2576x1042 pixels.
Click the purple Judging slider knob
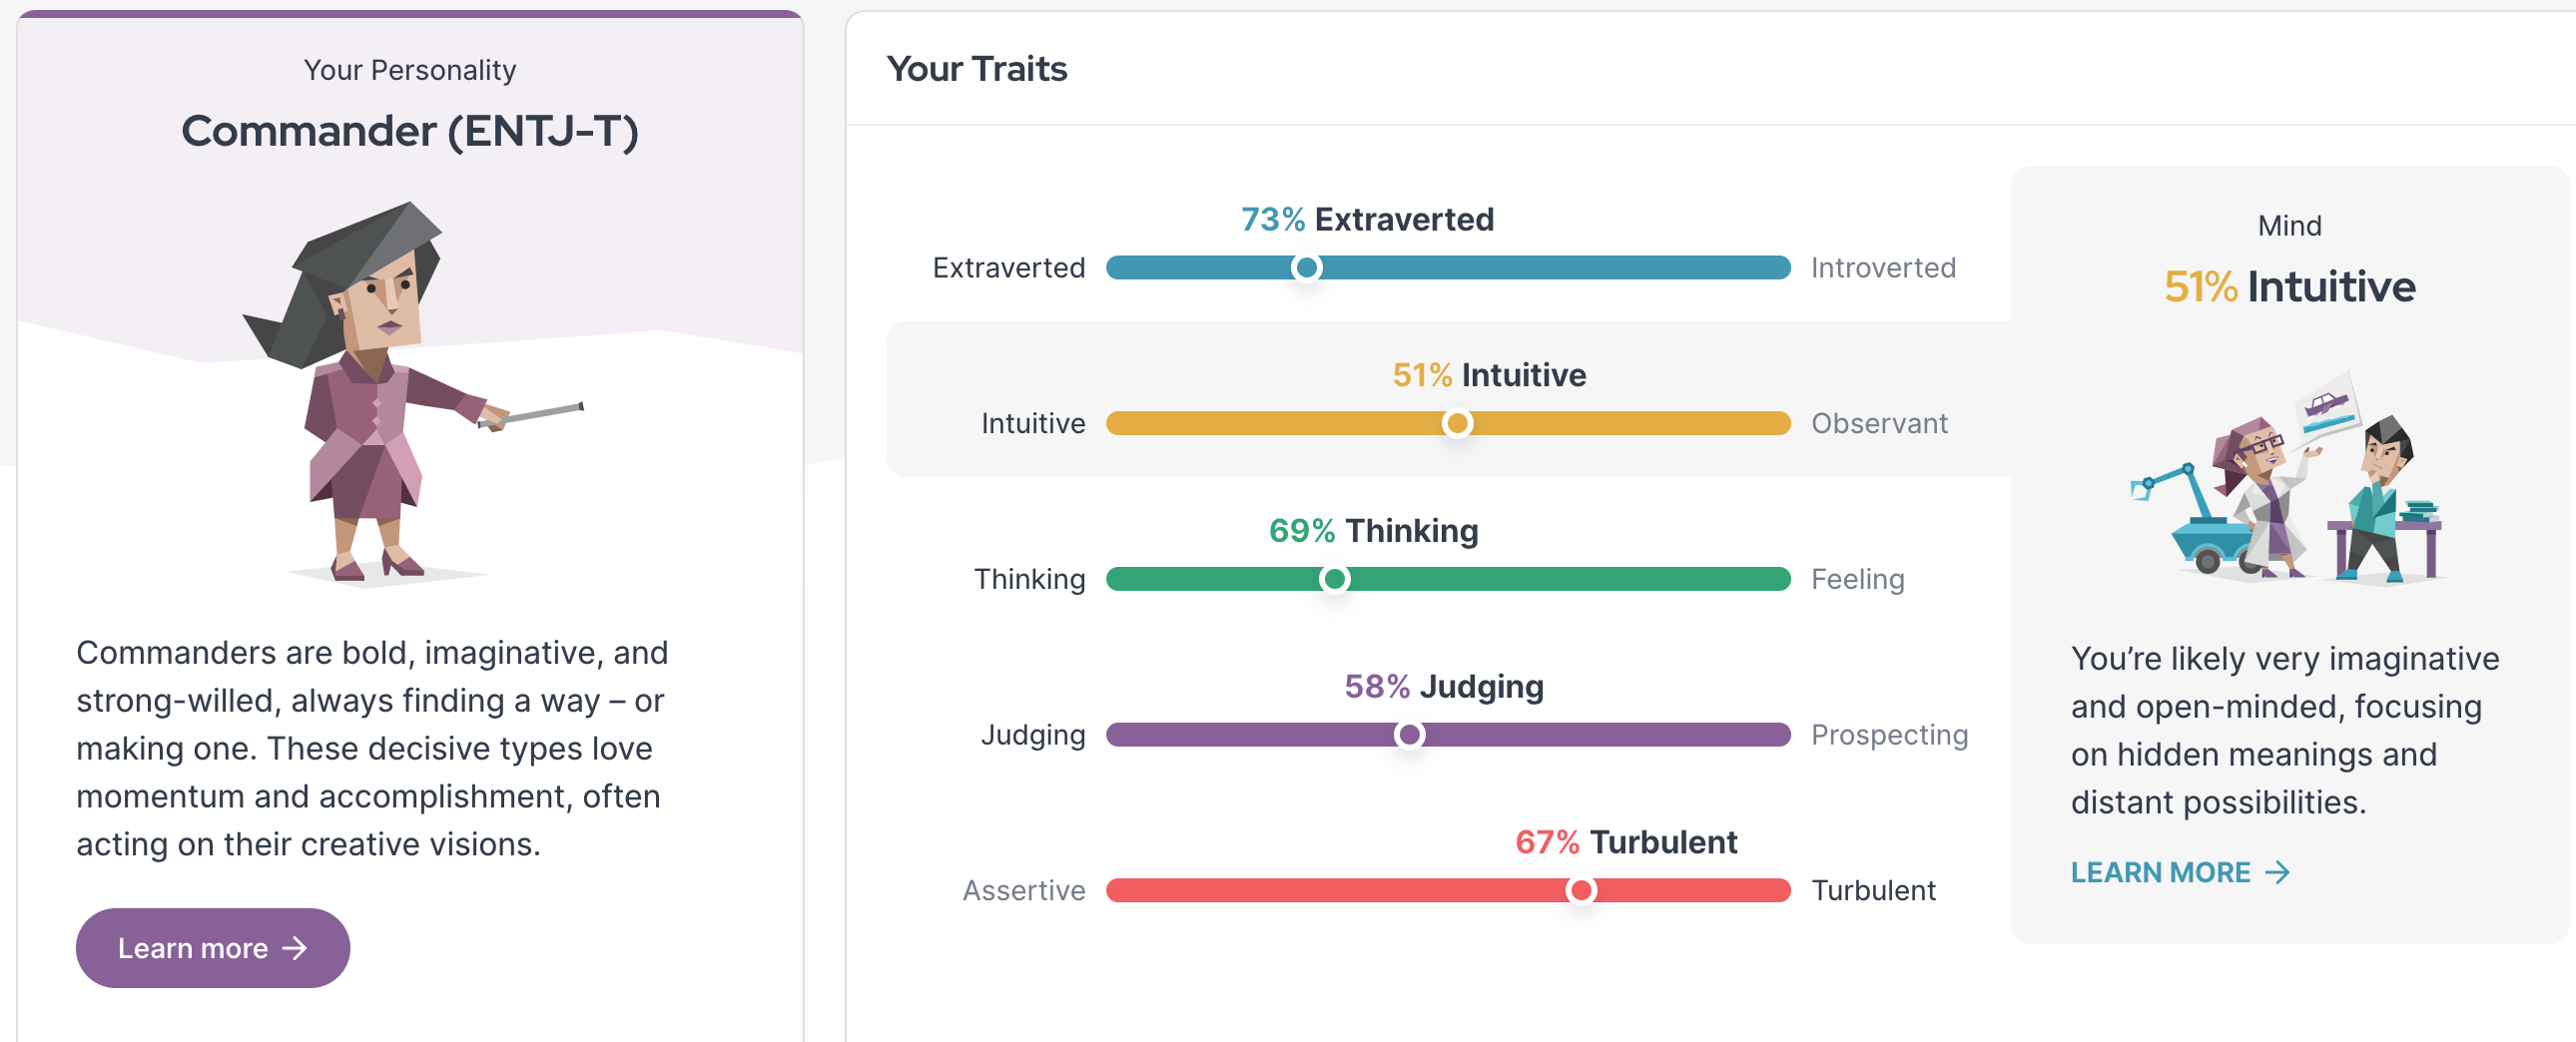[x=1409, y=734]
